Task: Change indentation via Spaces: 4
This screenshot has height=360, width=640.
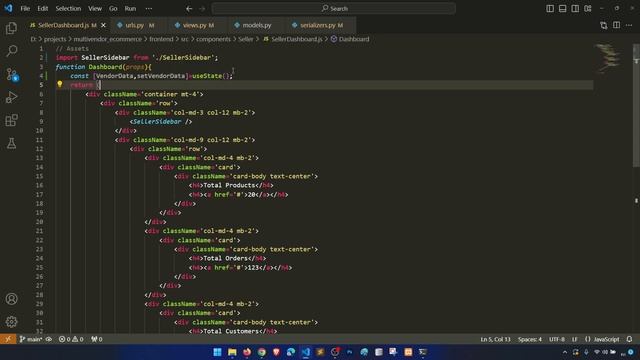Action: (530, 339)
